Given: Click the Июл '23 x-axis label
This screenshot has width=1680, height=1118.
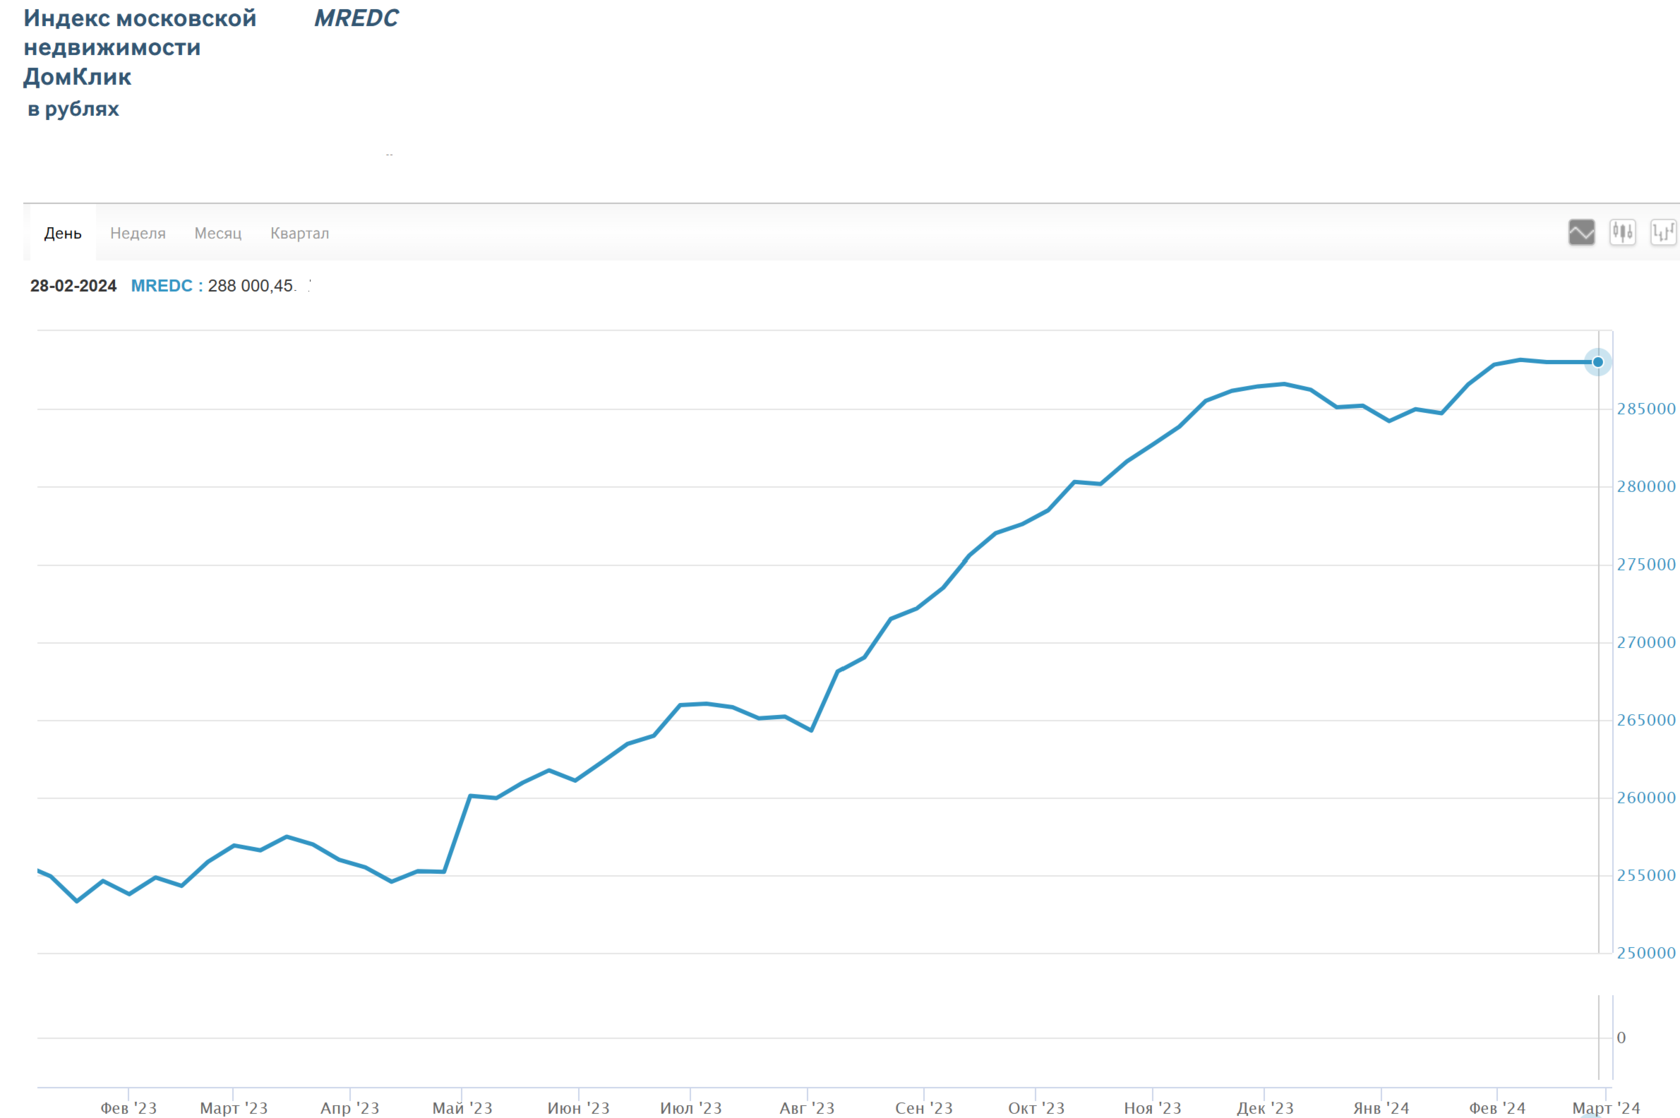Looking at the screenshot, I should click(691, 1108).
